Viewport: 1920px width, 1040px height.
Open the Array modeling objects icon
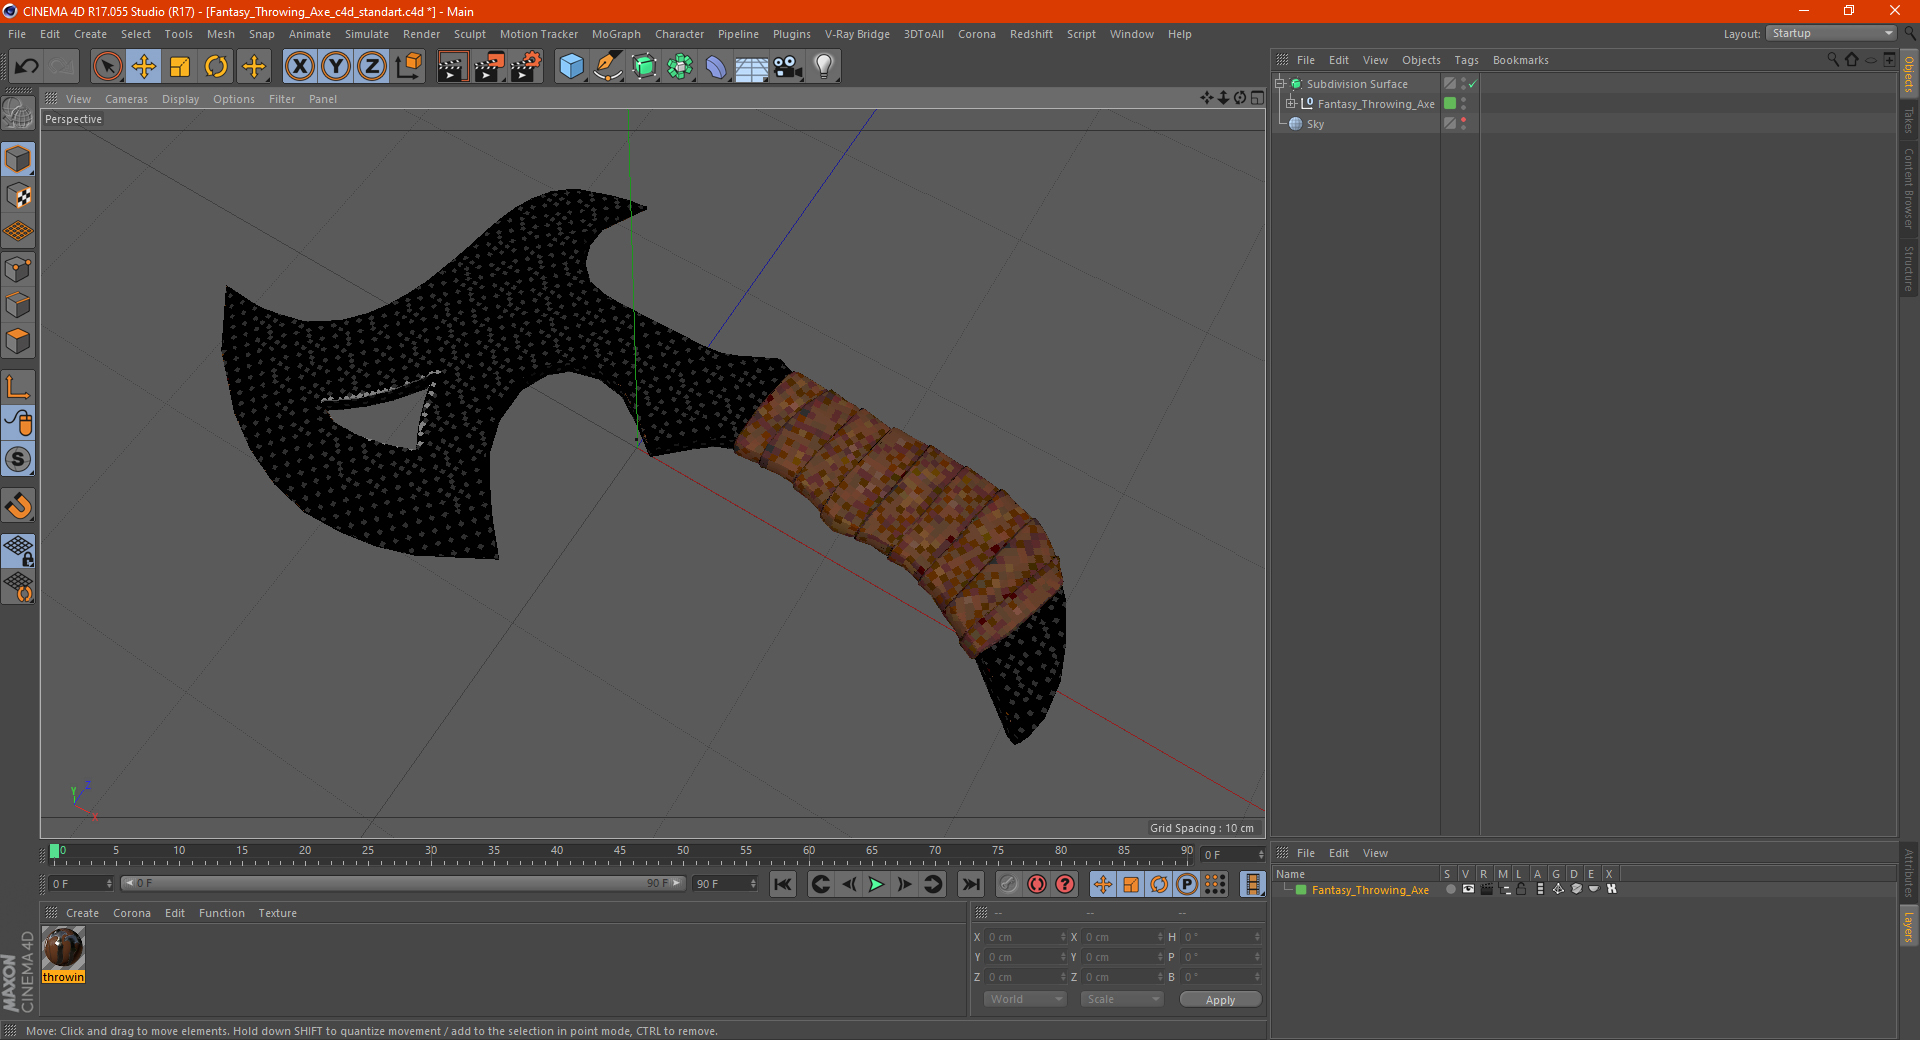pyautogui.click(x=680, y=67)
